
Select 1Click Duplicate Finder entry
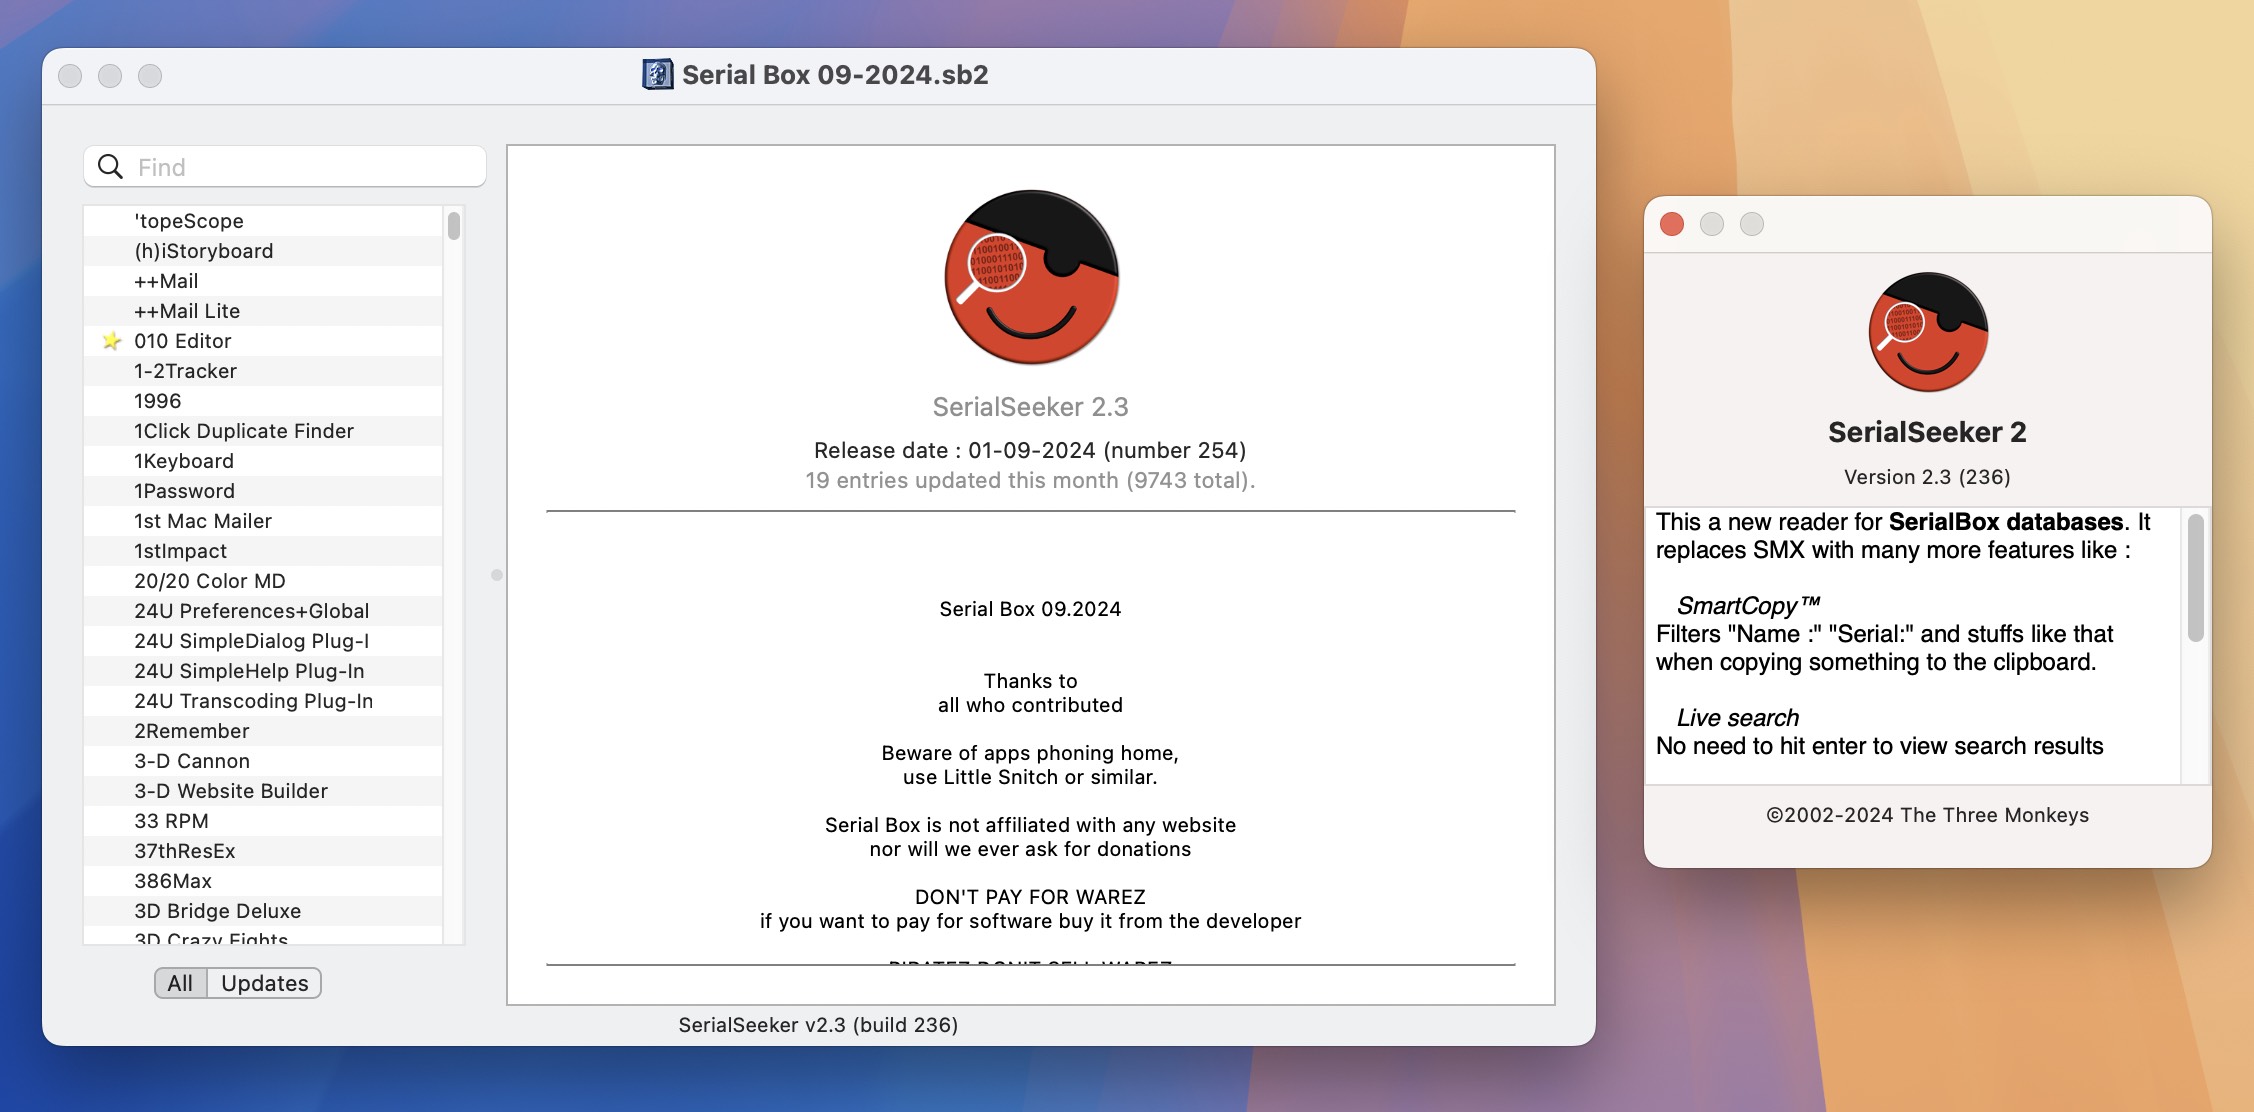264,431
